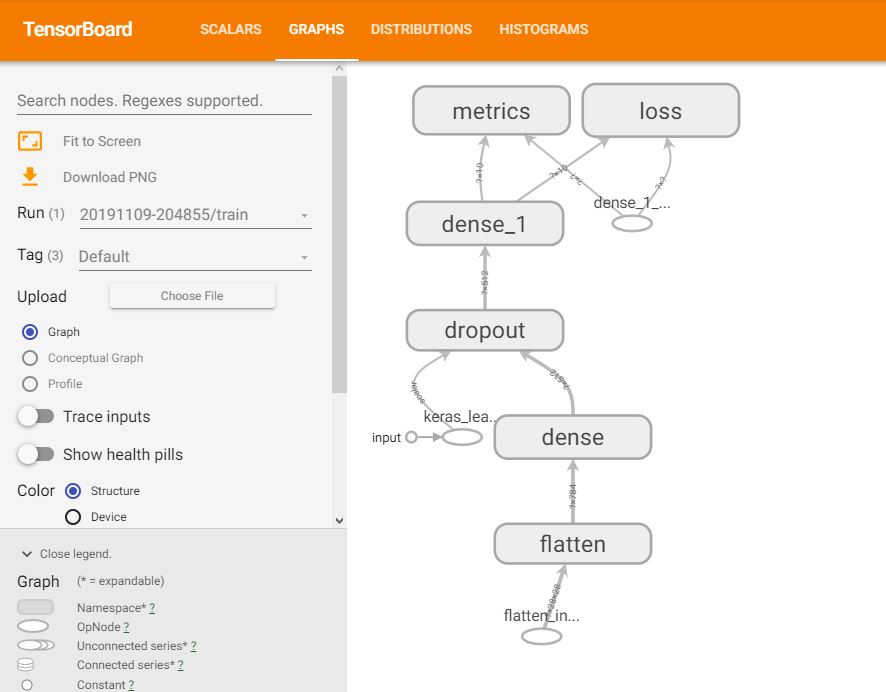Click the flatten_in... op node ellipse
886x692 pixels.
pyautogui.click(x=541, y=637)
